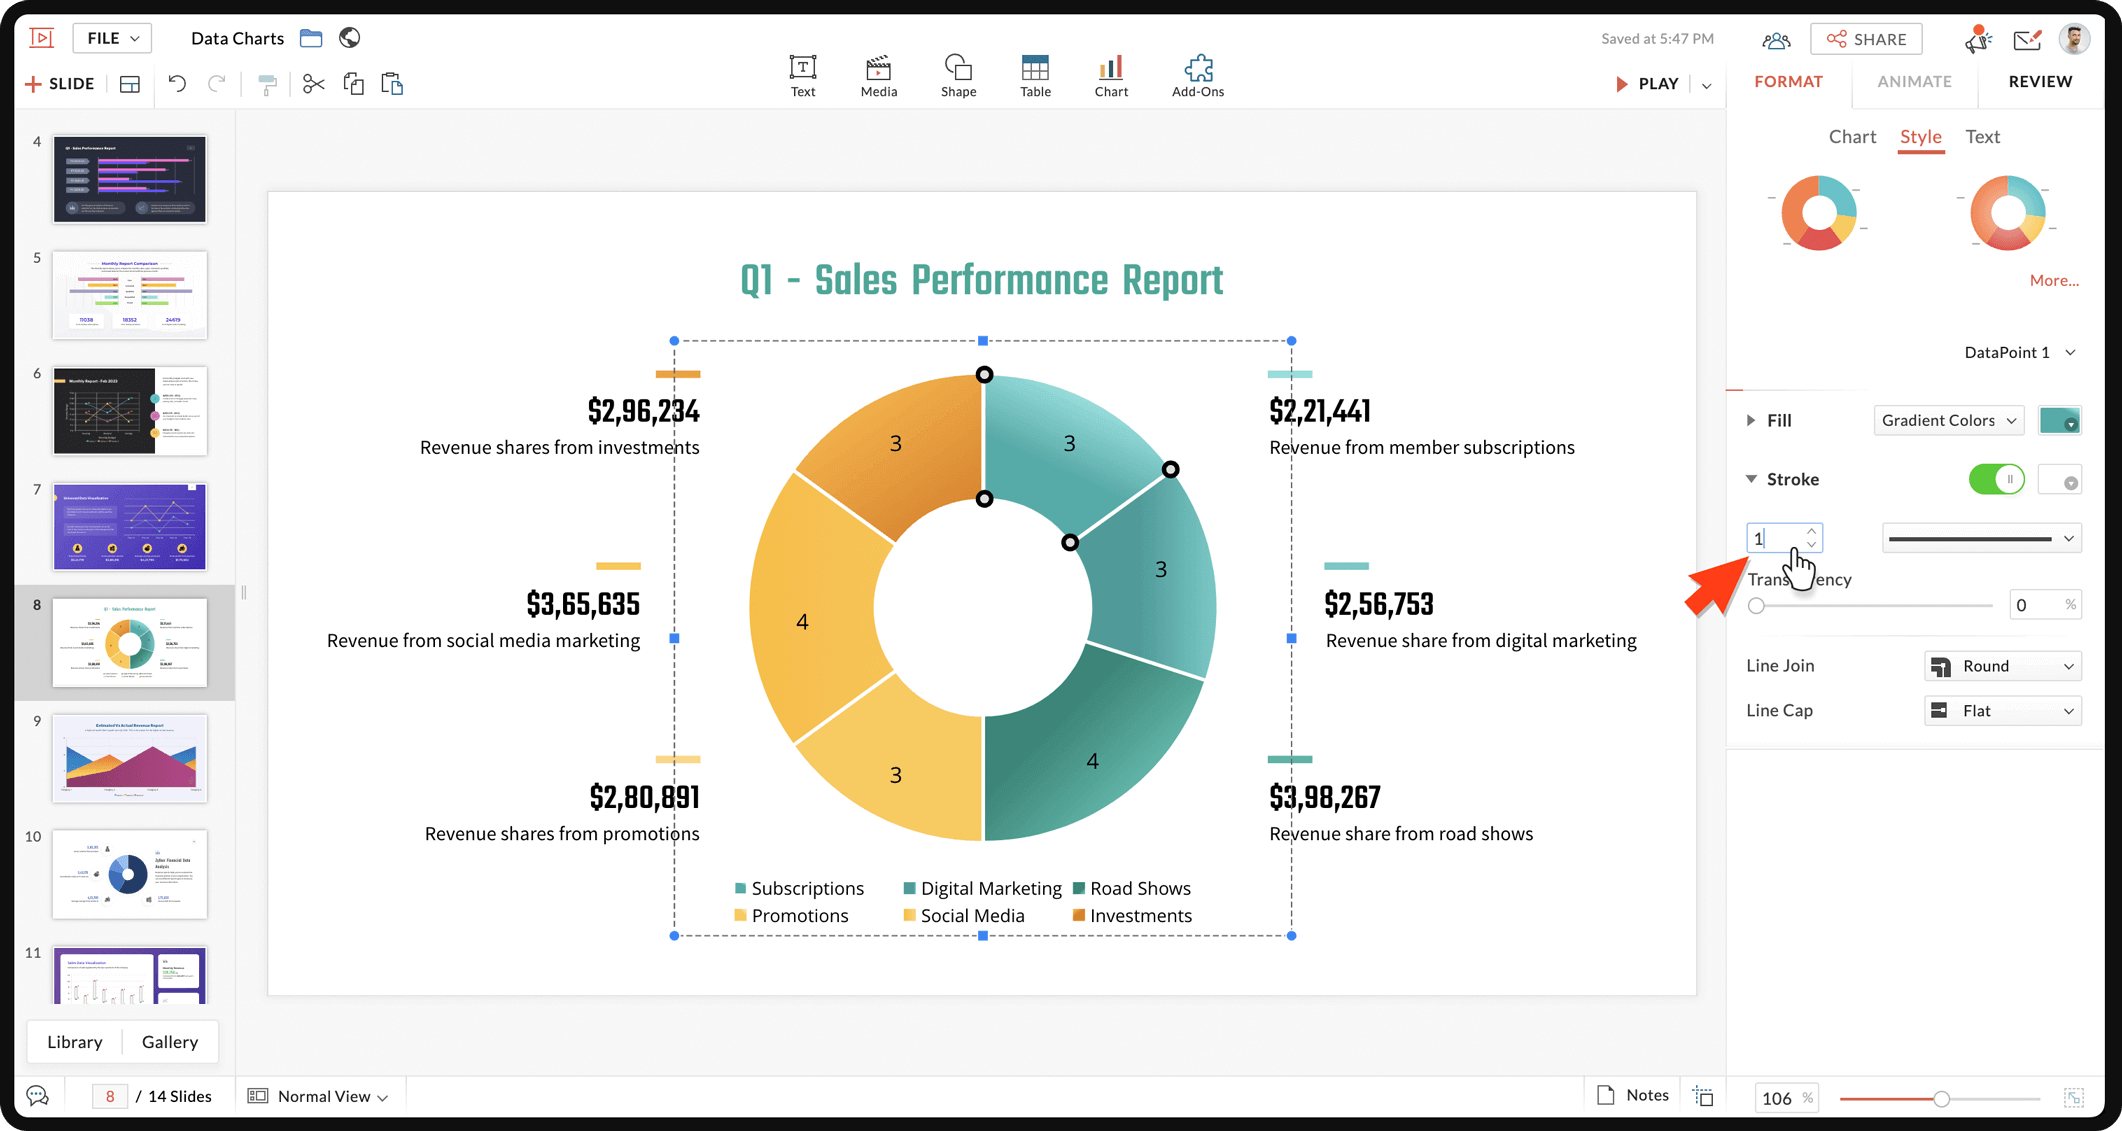
Task: Expand the Fill section triangle
Action: pos(1751,420)
